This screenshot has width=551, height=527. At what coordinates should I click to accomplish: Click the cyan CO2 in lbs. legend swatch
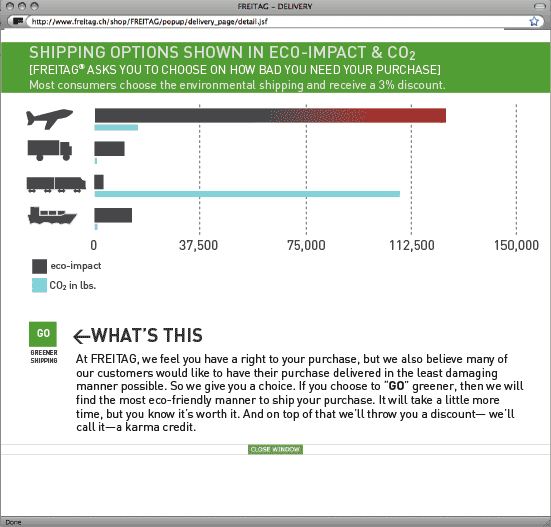pos(39,285)
